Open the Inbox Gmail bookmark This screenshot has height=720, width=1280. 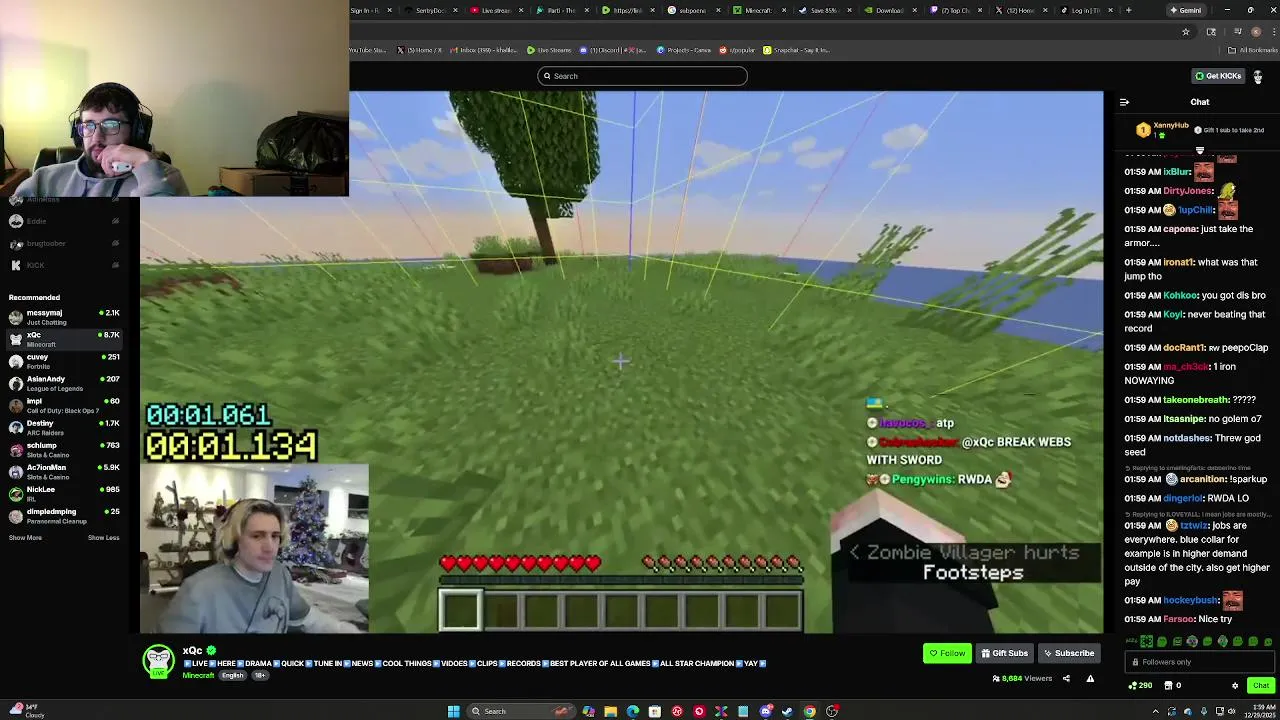click(x=484, y=50)
